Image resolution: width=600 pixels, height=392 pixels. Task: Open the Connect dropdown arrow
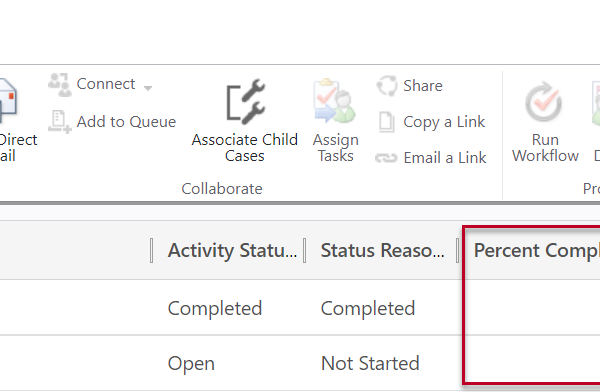pyautogui.click(x=148, y=88)
